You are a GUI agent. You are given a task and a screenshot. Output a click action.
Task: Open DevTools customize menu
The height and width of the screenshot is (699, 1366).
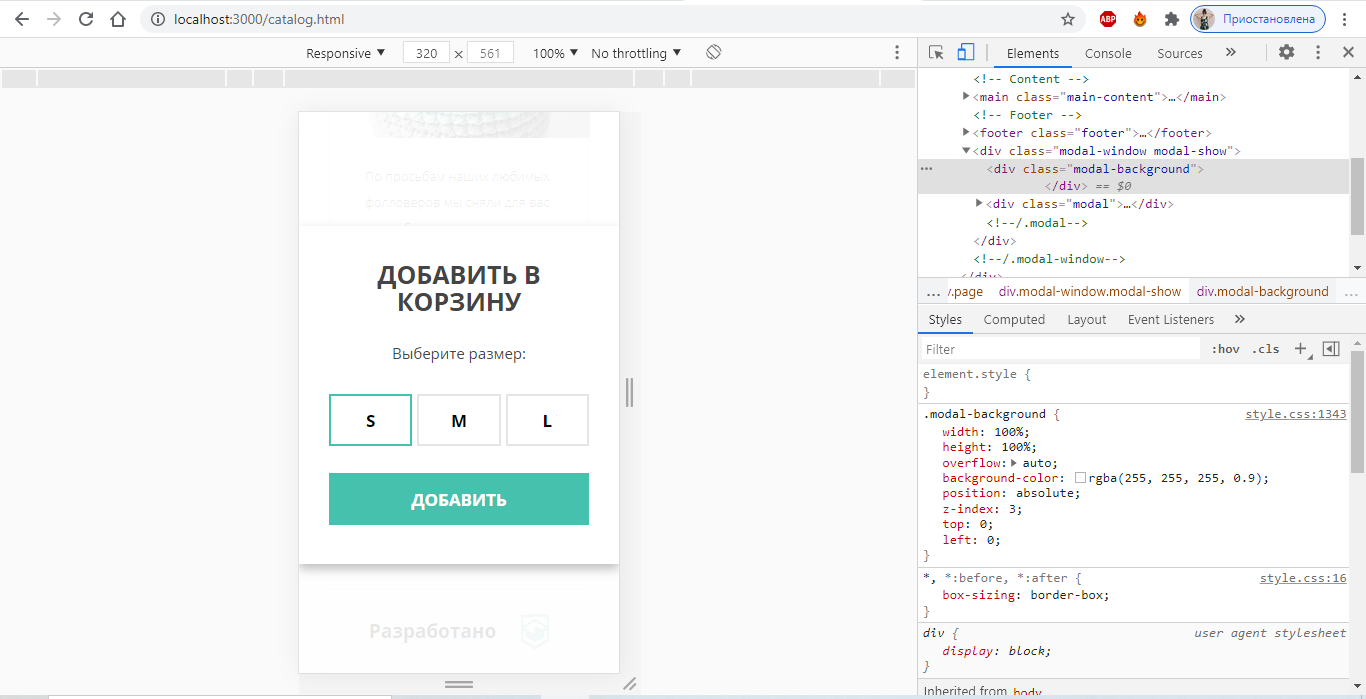coord(1318,53)
